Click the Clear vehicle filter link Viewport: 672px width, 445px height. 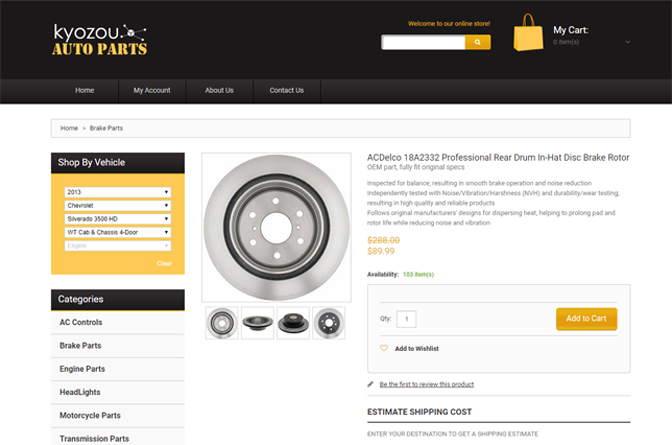point(164,264)
